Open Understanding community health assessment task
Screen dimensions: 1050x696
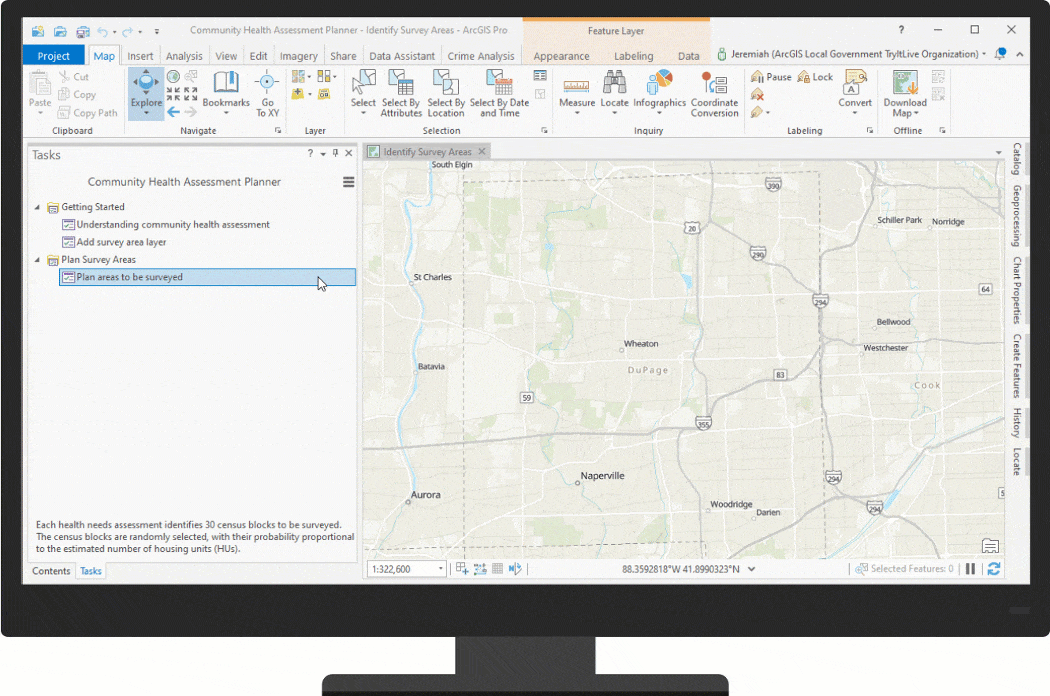[x=165, y=224]
